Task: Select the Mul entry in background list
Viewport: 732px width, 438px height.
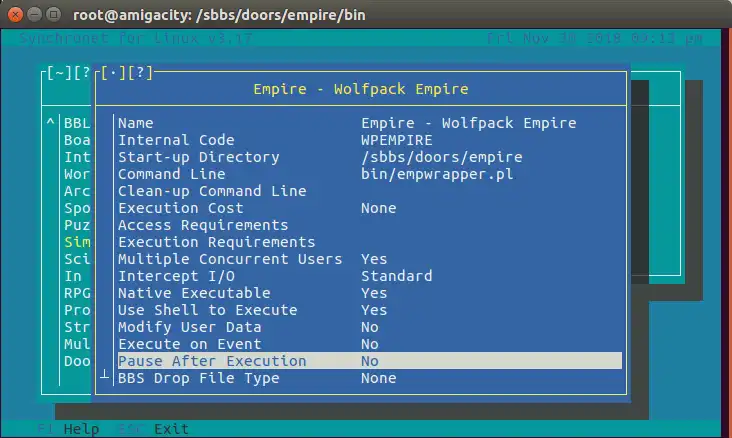Action: (77, 344)
